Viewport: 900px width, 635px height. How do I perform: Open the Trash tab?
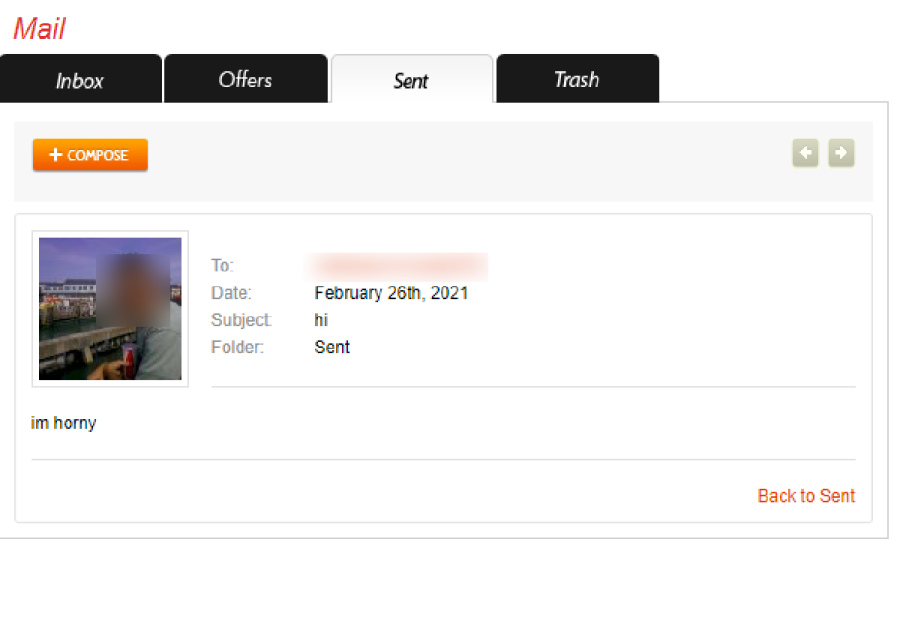[577, 79]
